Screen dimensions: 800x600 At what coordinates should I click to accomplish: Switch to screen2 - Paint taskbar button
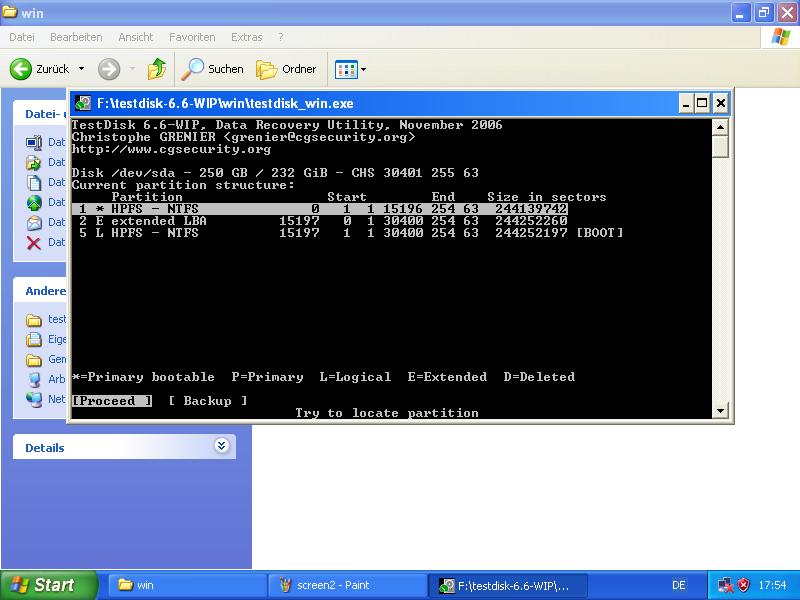click(x=348, y=585)
